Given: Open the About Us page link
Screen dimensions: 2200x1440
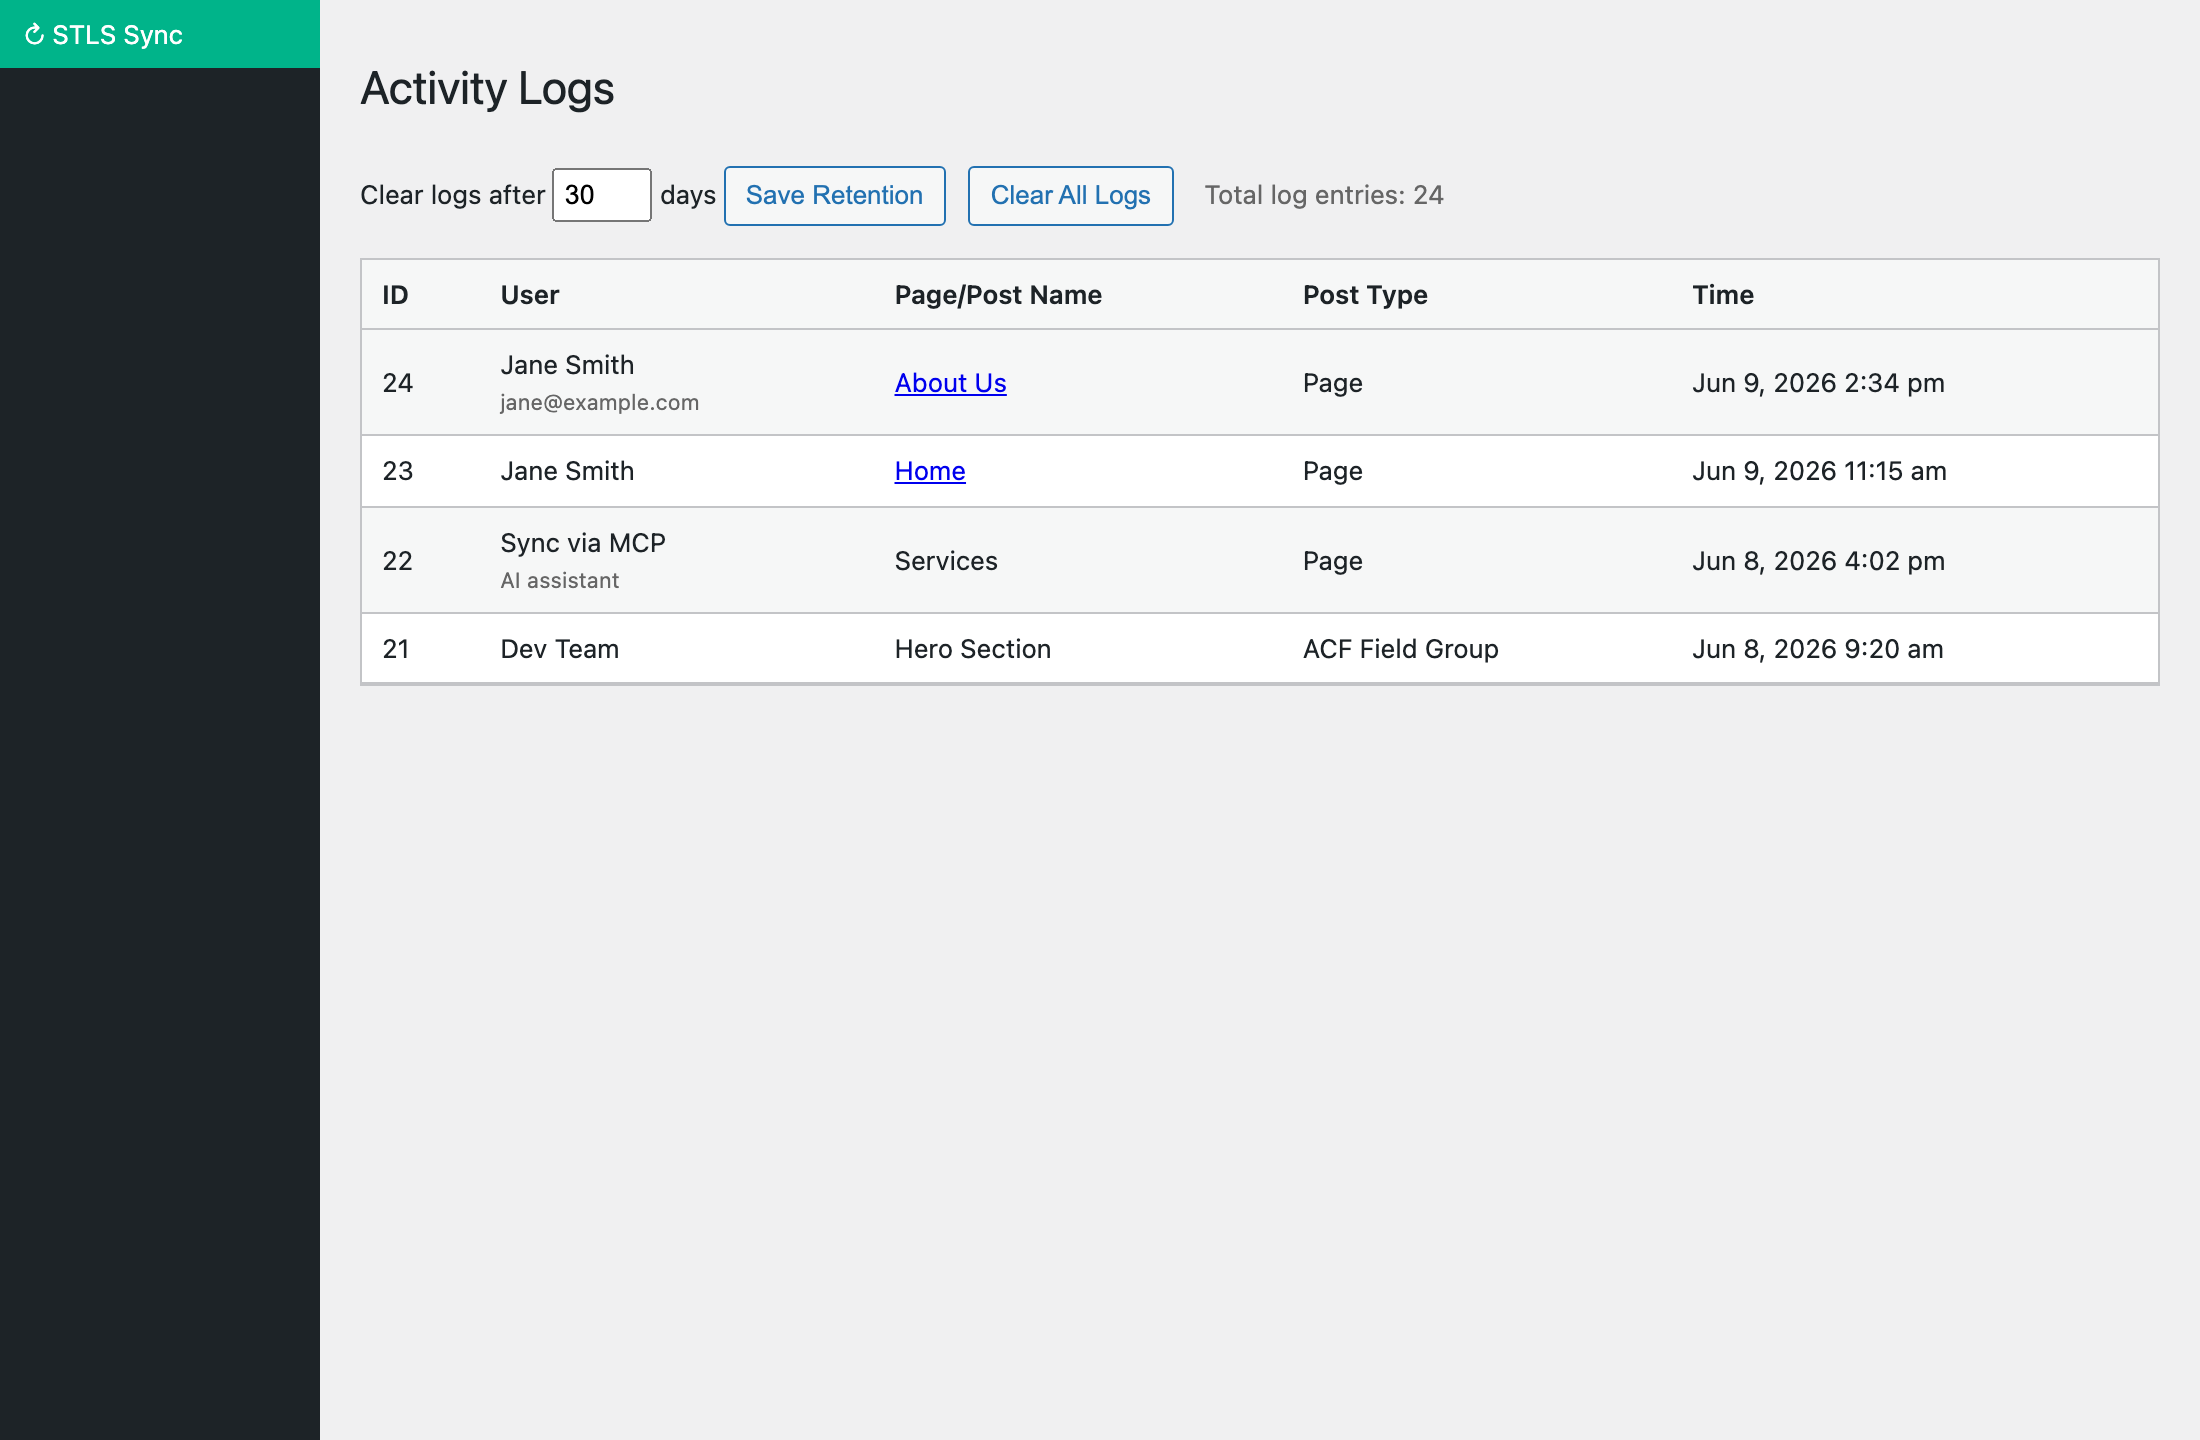Looking at the screenshot, I should pos(950,383).
